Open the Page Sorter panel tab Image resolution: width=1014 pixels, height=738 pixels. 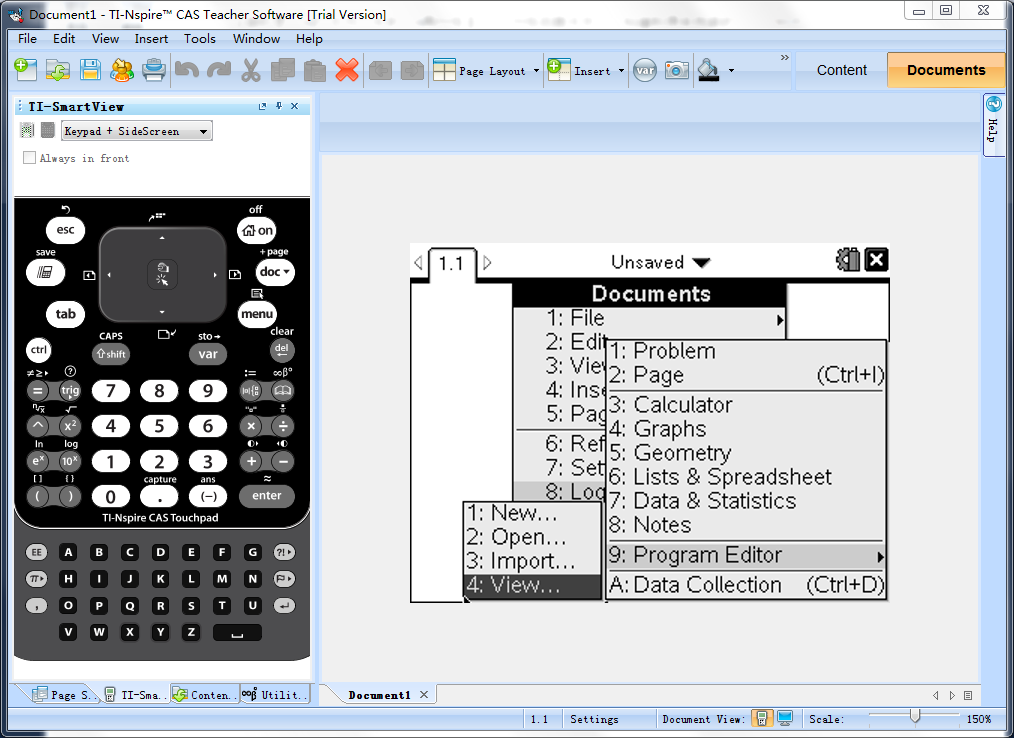coord(65,695)
